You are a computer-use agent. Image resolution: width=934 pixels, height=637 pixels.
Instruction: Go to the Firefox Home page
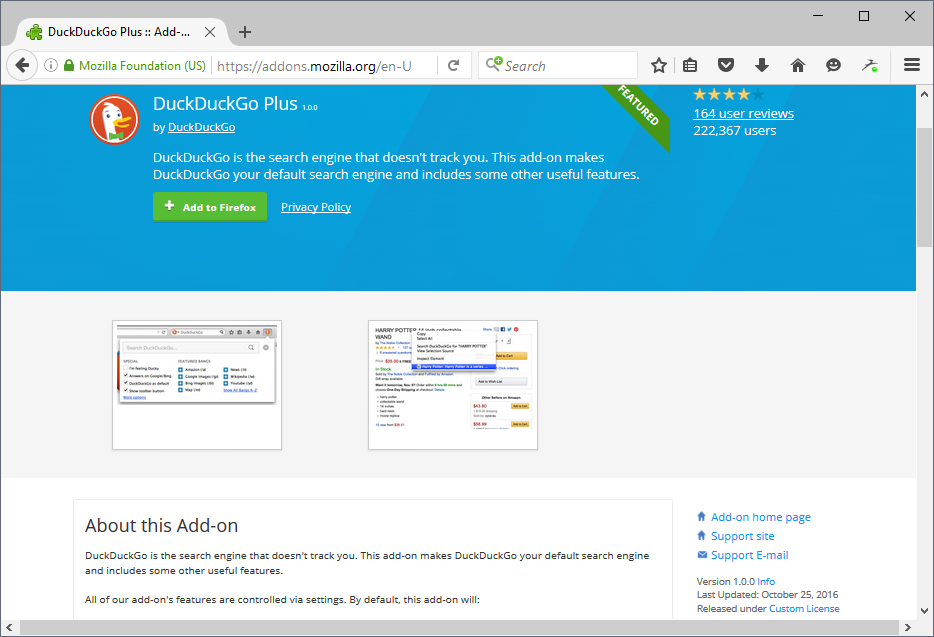[x=798, y=65]
